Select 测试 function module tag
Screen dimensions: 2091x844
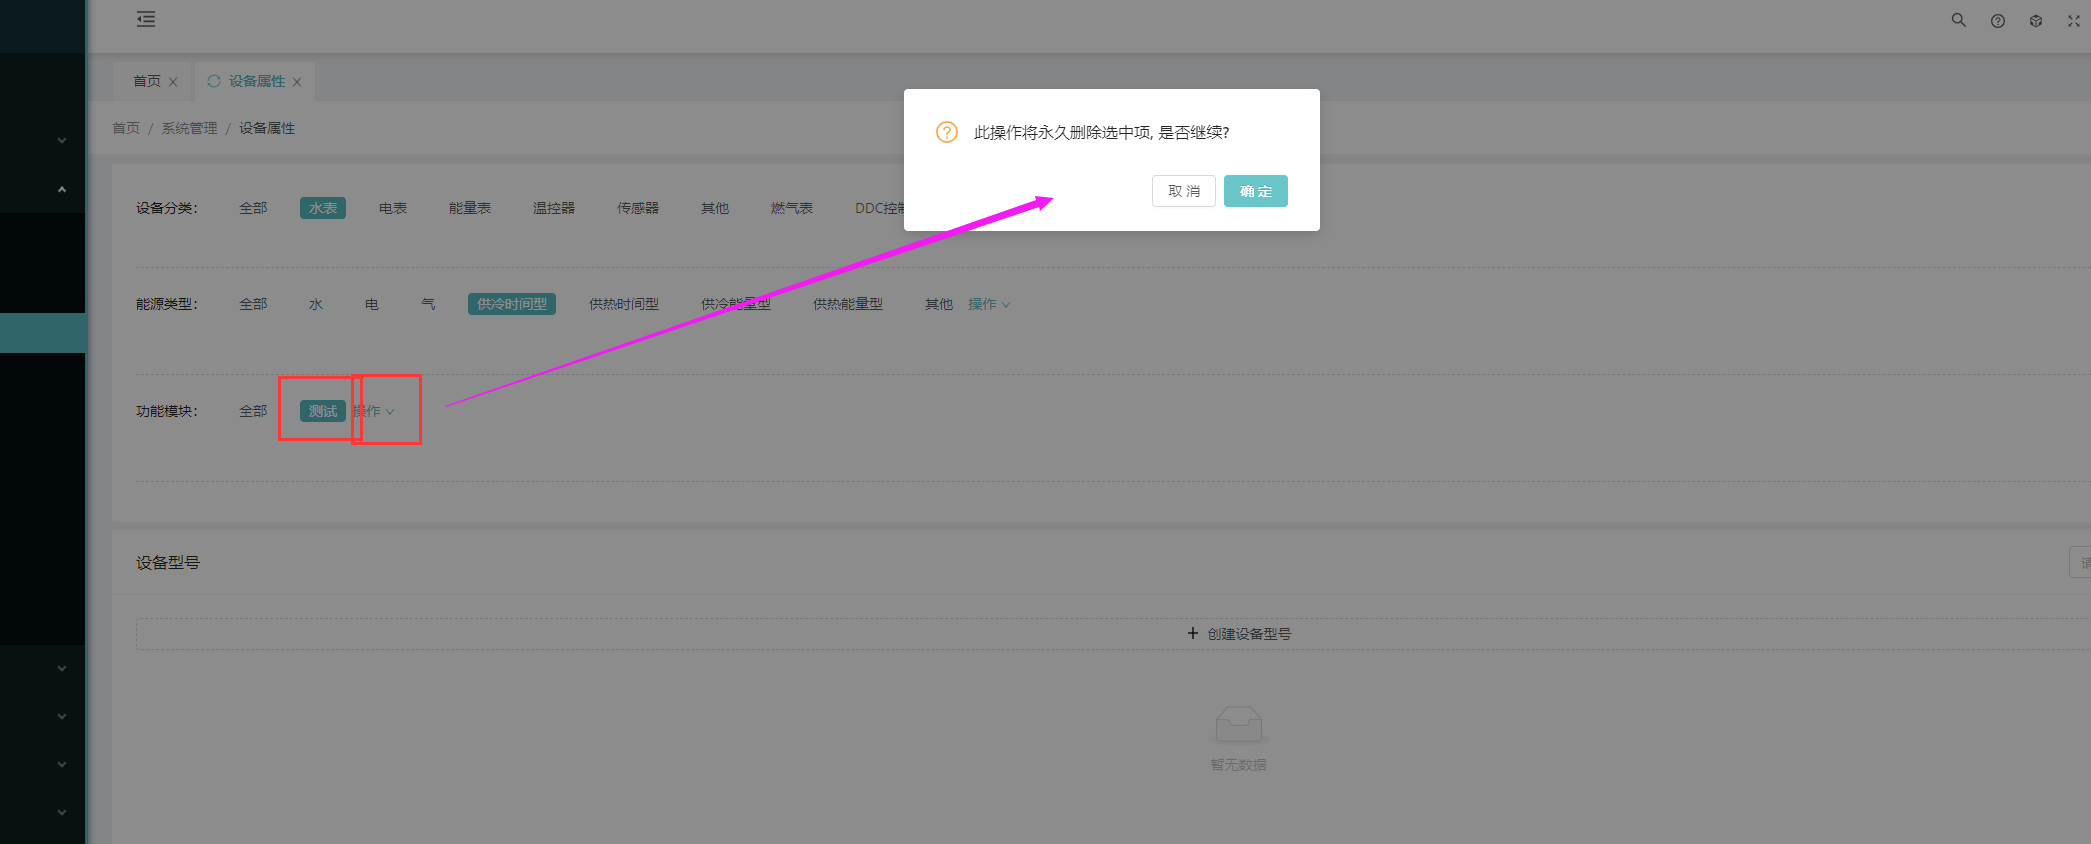point(323,411)
